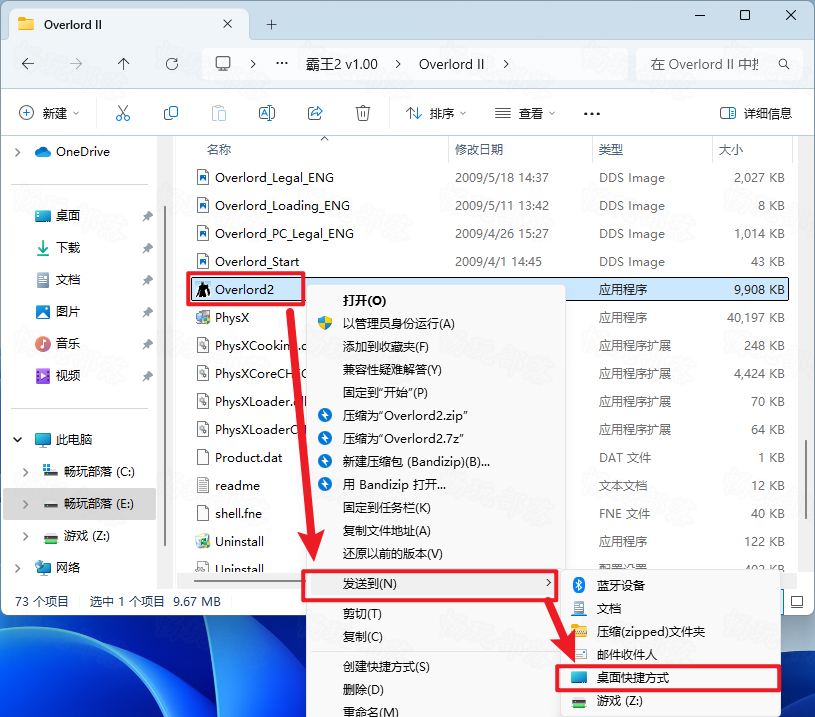Expand the E: drive tree node
The width and height of the screenshot is (815, 717).
click(x=25, y=504)
